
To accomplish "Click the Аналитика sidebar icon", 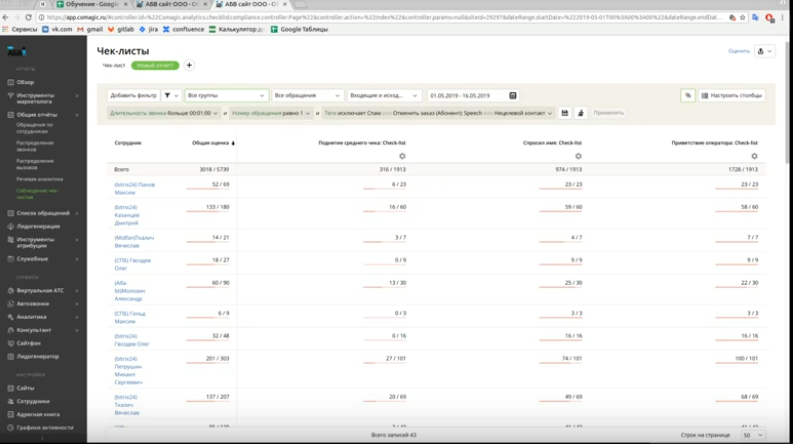I will [11, 317].
